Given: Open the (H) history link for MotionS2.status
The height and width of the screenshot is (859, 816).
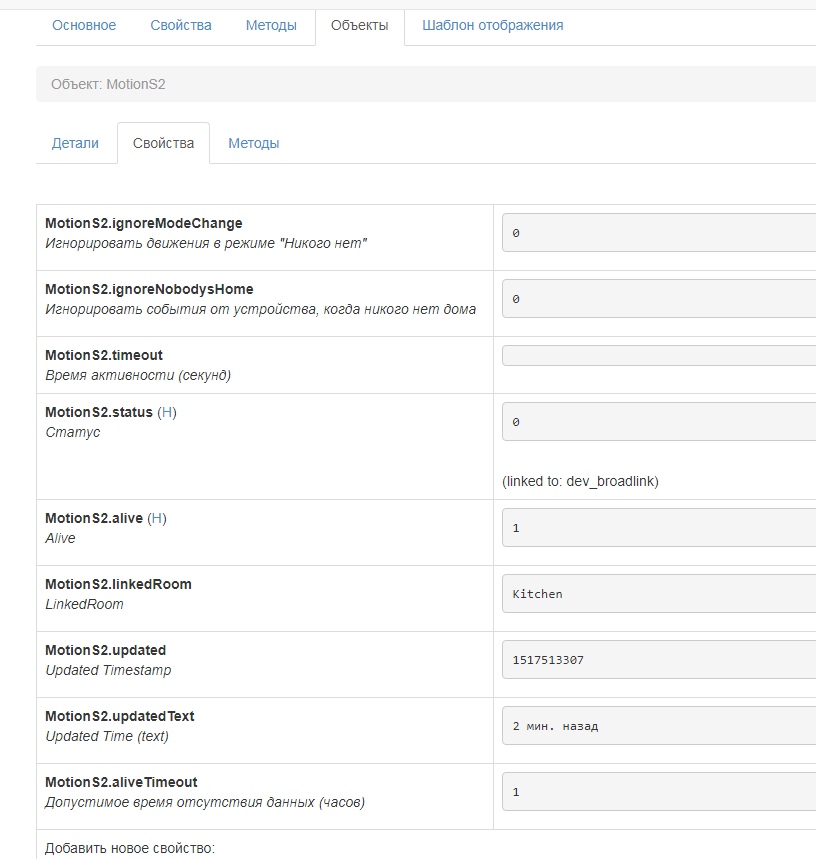Looking at the screenshot, I should [167, 412].
